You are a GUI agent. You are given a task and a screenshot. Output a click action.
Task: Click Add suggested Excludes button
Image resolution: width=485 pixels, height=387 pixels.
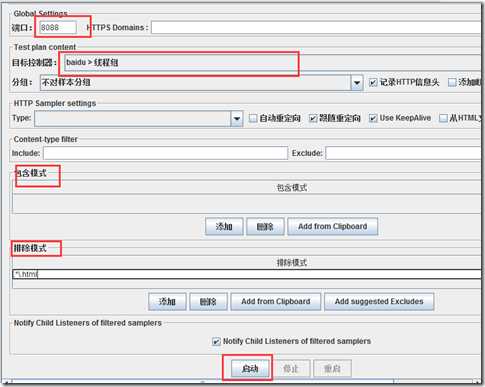click(x=379, y=302)
